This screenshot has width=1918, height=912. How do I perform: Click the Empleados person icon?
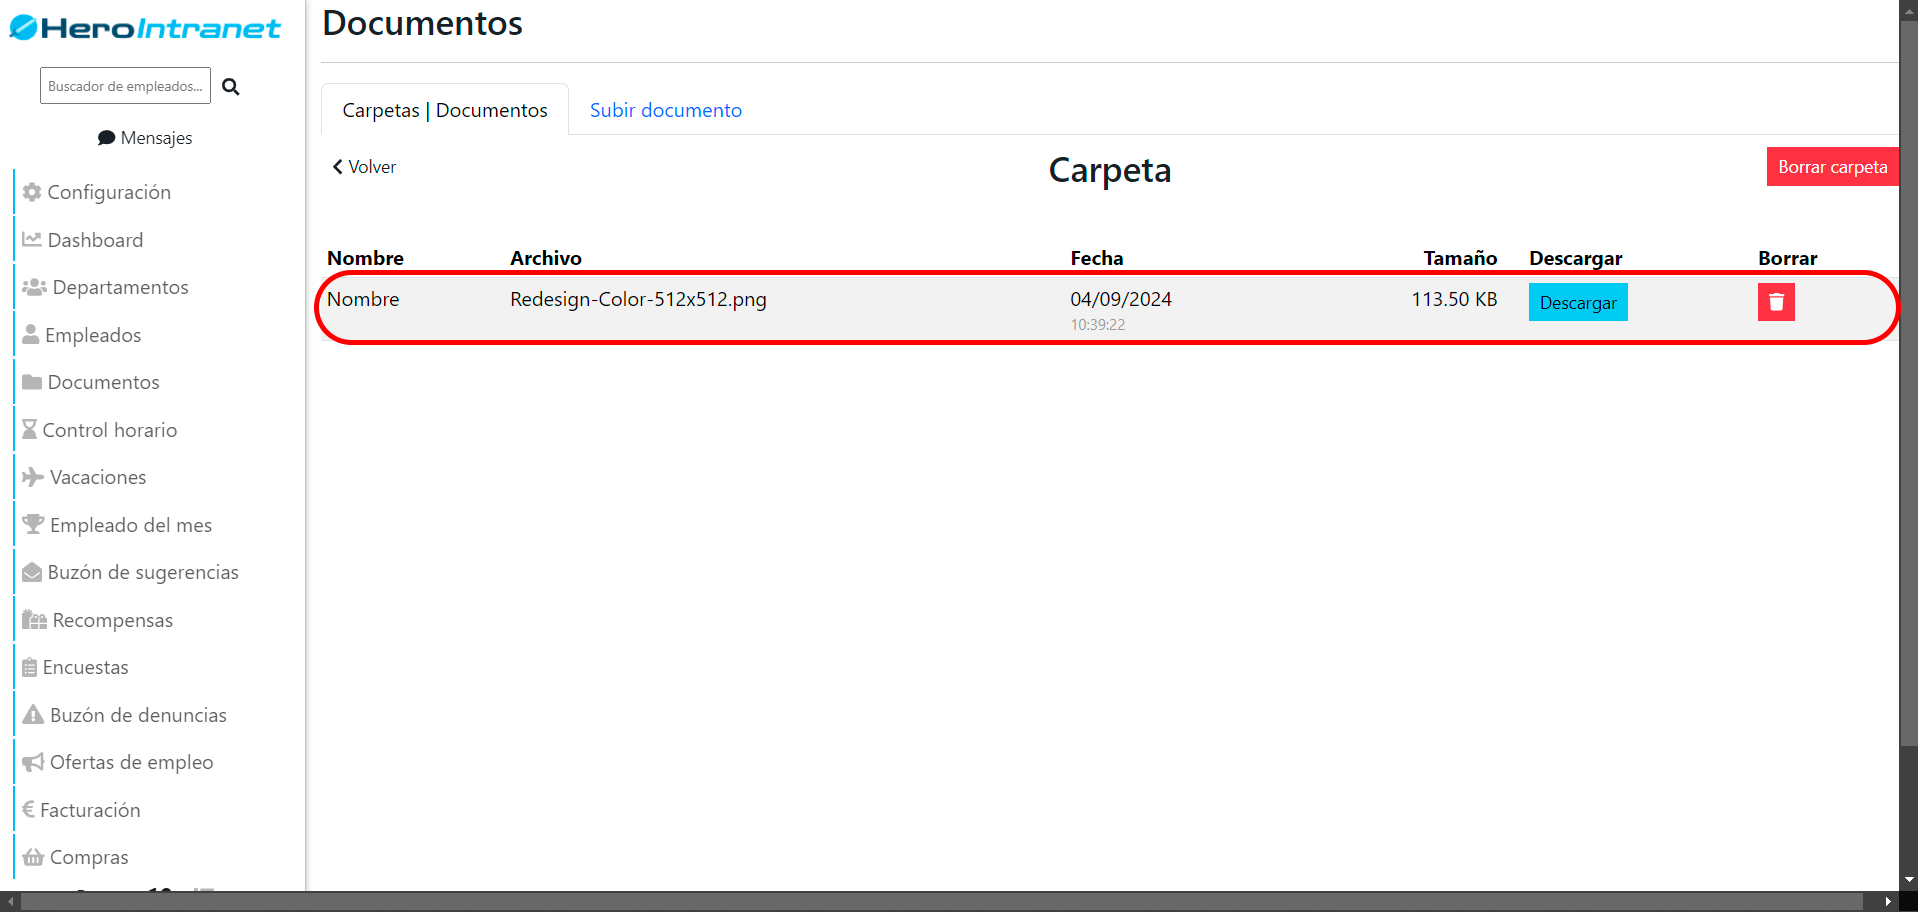tap(31, 334)
